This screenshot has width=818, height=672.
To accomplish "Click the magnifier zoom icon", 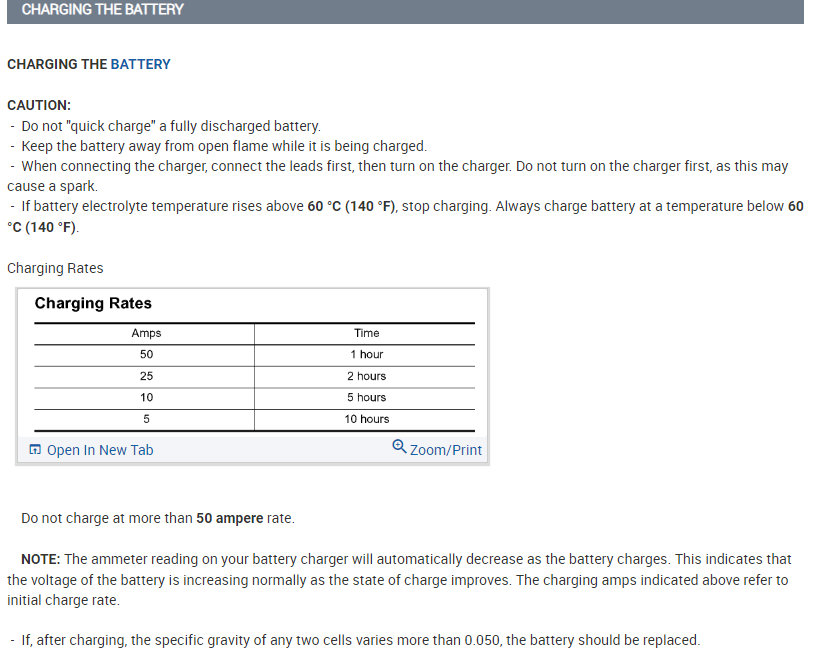I will 399,447.
